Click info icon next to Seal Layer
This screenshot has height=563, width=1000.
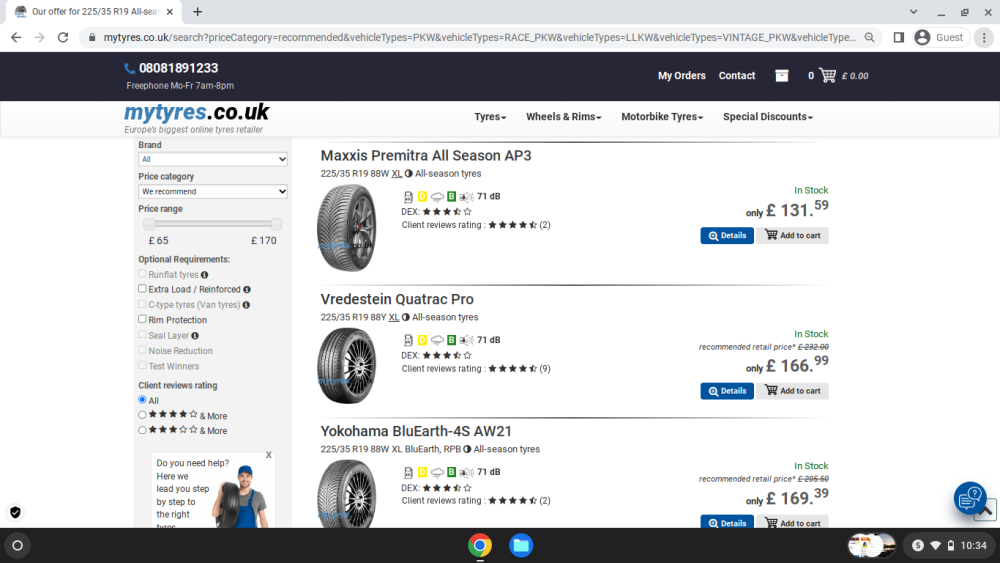195,335
